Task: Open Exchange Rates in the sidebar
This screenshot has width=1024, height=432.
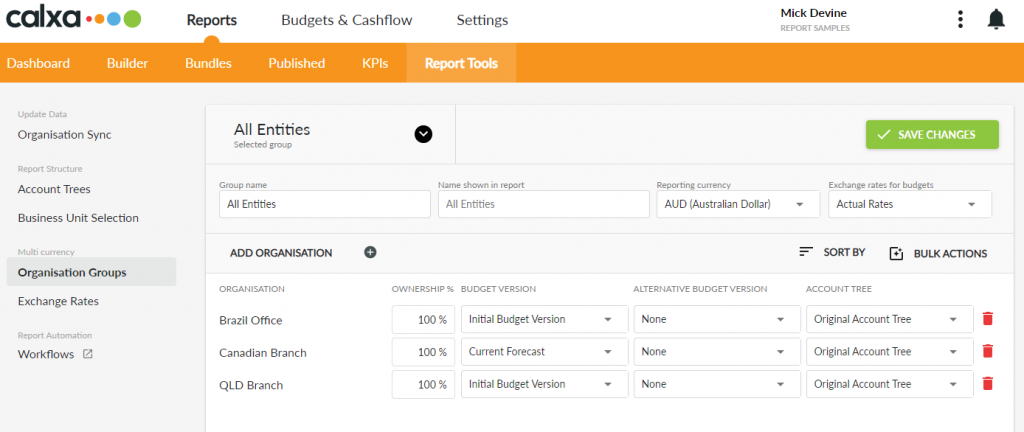Action: point(58,301)
